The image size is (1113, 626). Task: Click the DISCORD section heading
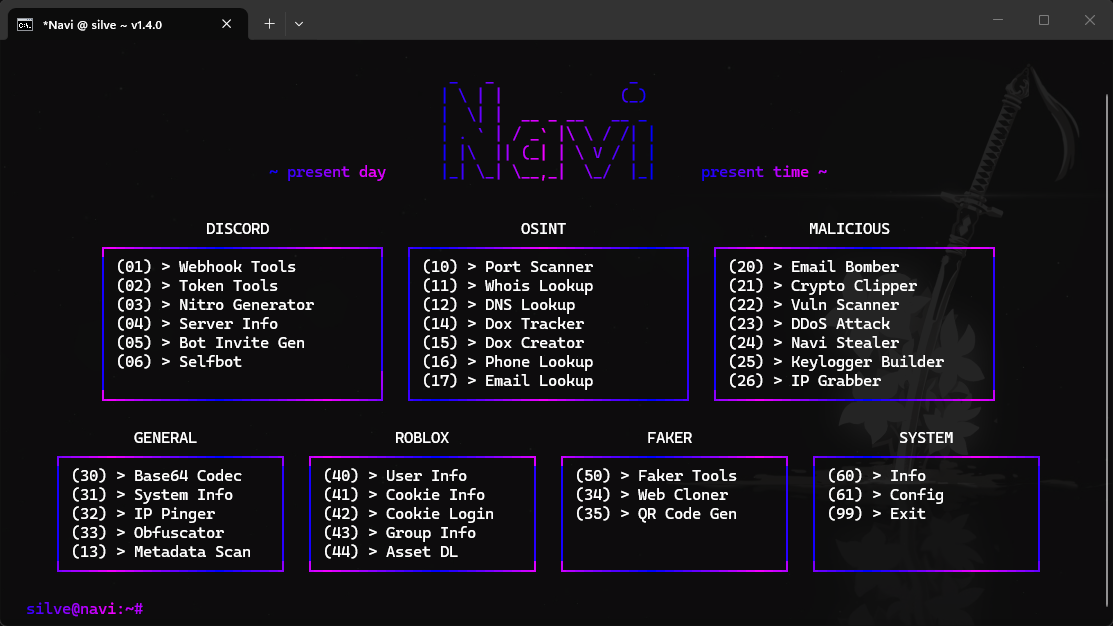[x=238, y=229]
